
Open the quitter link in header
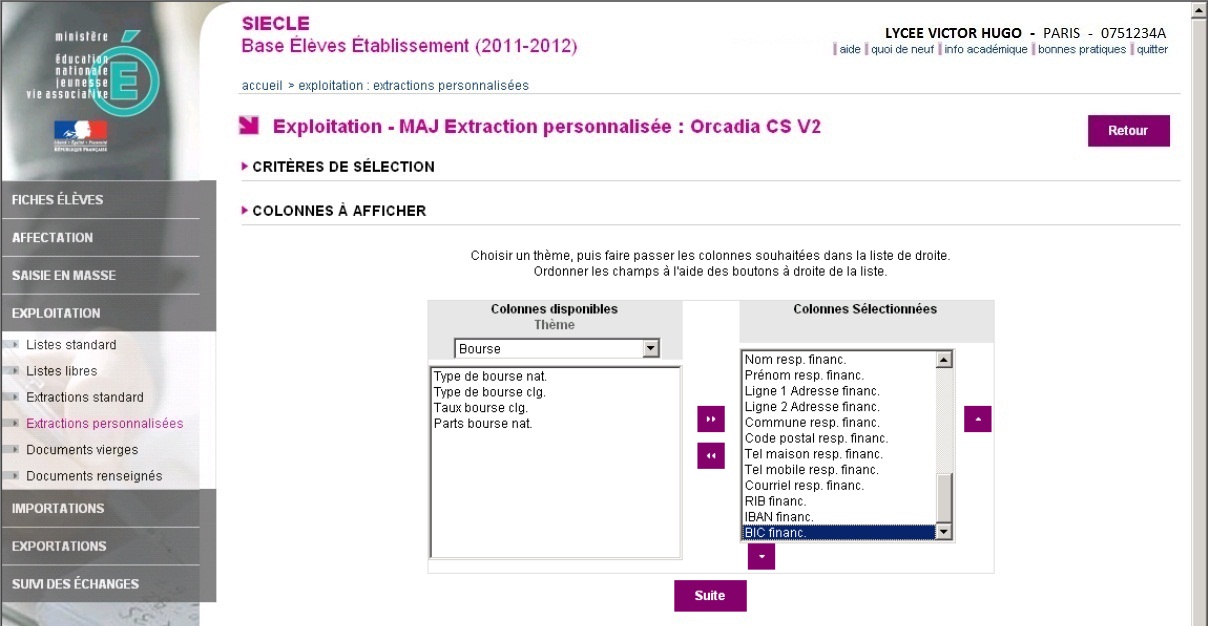1152,49
